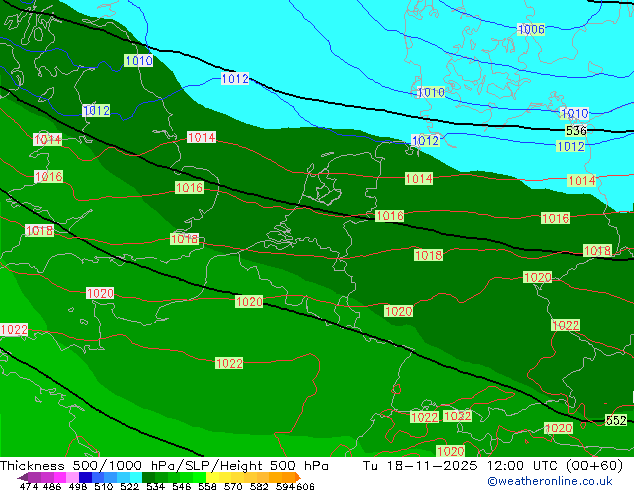Screen dimensions: 634x490
Task: Click the 552 height contour label
Action: (616, 420)
